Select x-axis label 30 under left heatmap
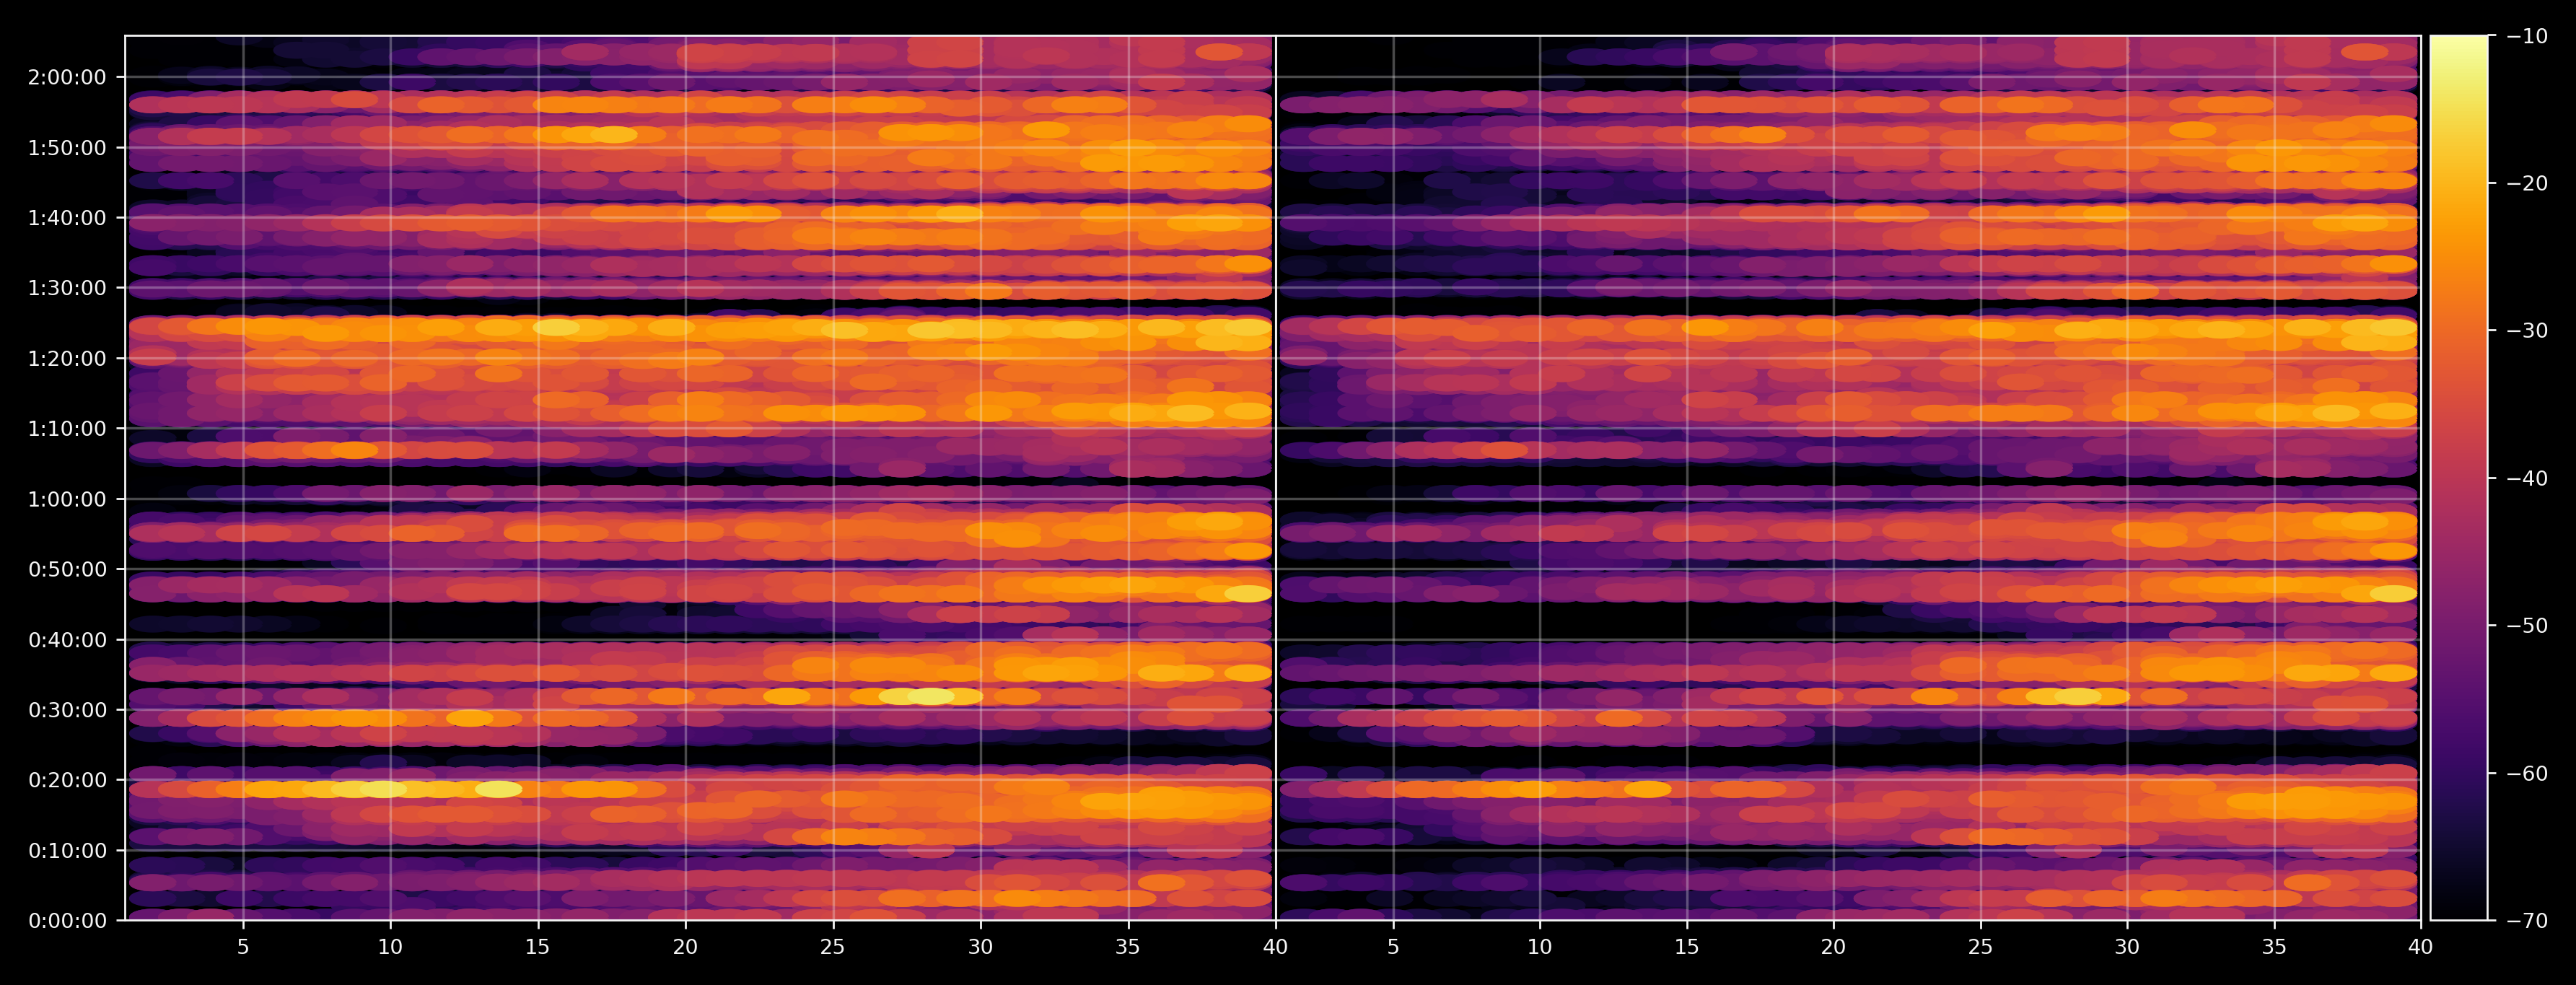This screenshot has height=985, width=2576. (980, 947)
